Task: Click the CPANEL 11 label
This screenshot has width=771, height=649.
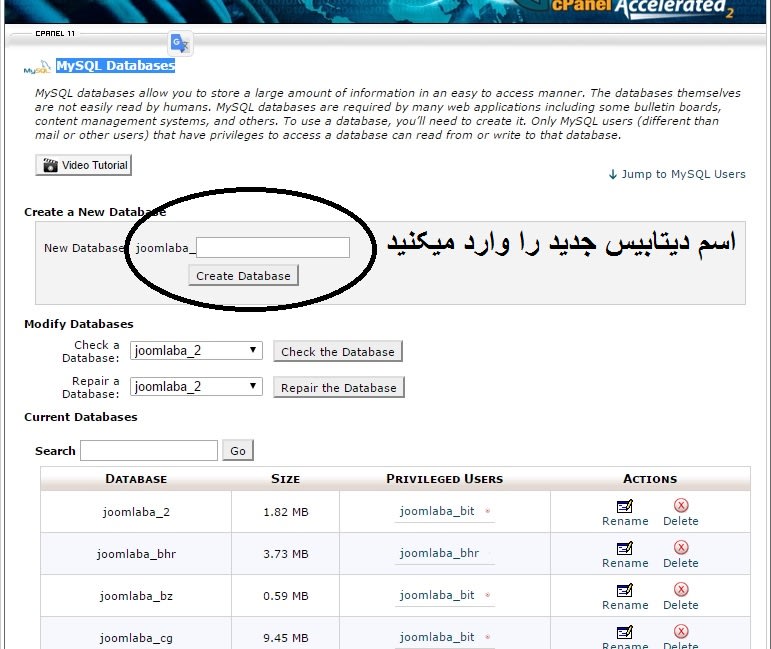Action: click(55, 33)
